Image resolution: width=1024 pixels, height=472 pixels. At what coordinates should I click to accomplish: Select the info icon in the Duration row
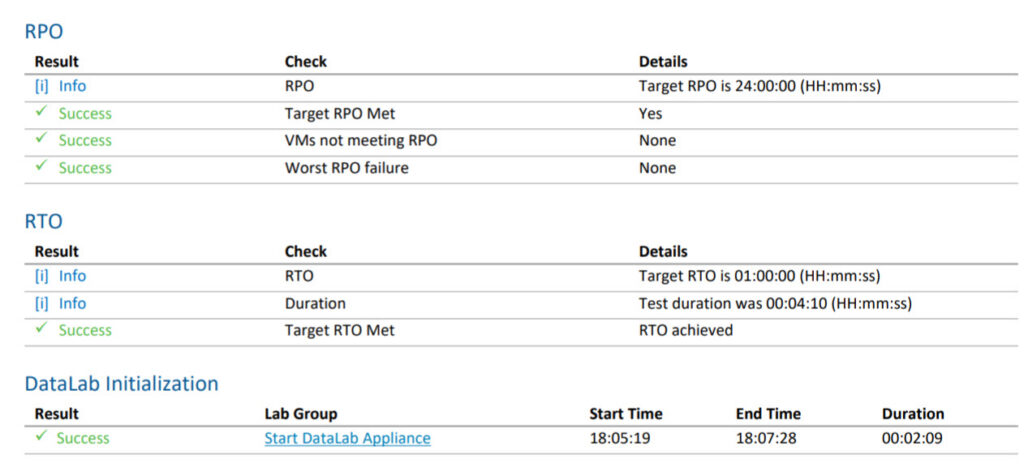[41, 303]
